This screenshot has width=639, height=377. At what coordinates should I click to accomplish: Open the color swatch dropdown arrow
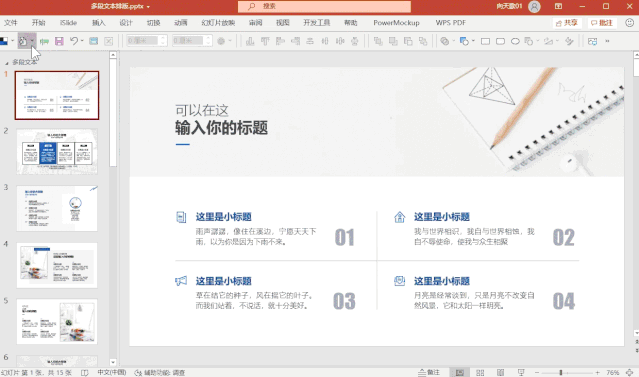[12, 41]
